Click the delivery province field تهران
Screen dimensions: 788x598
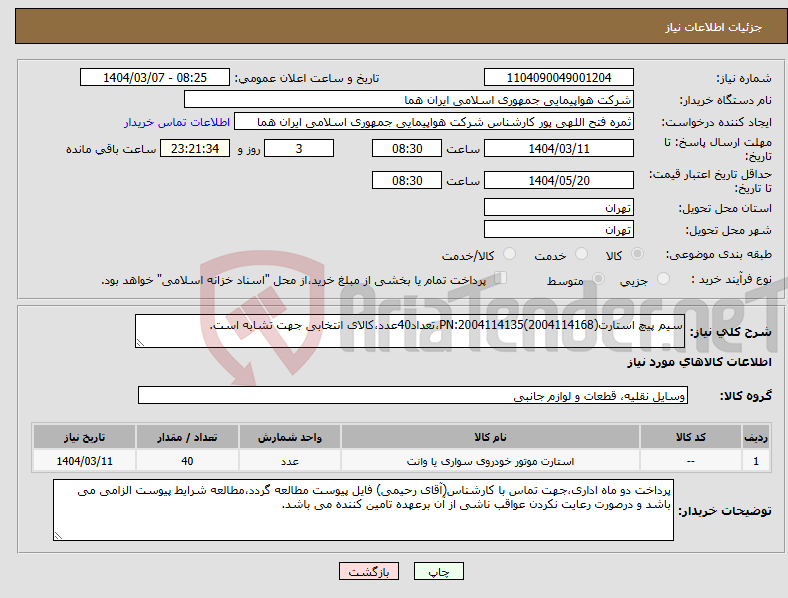click(x=559, y=207)
